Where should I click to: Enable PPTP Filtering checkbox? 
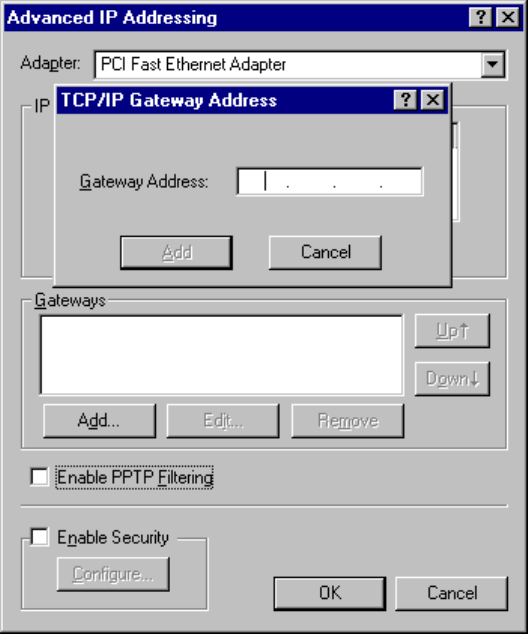pos(39,476)
